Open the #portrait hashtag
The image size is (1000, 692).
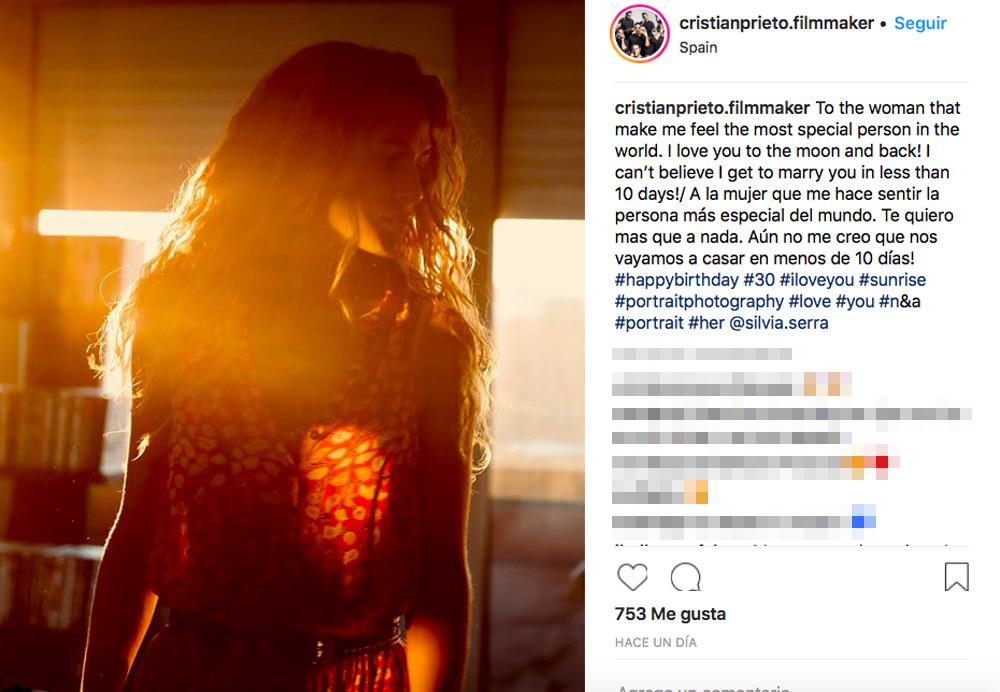(x=649, y=323)
